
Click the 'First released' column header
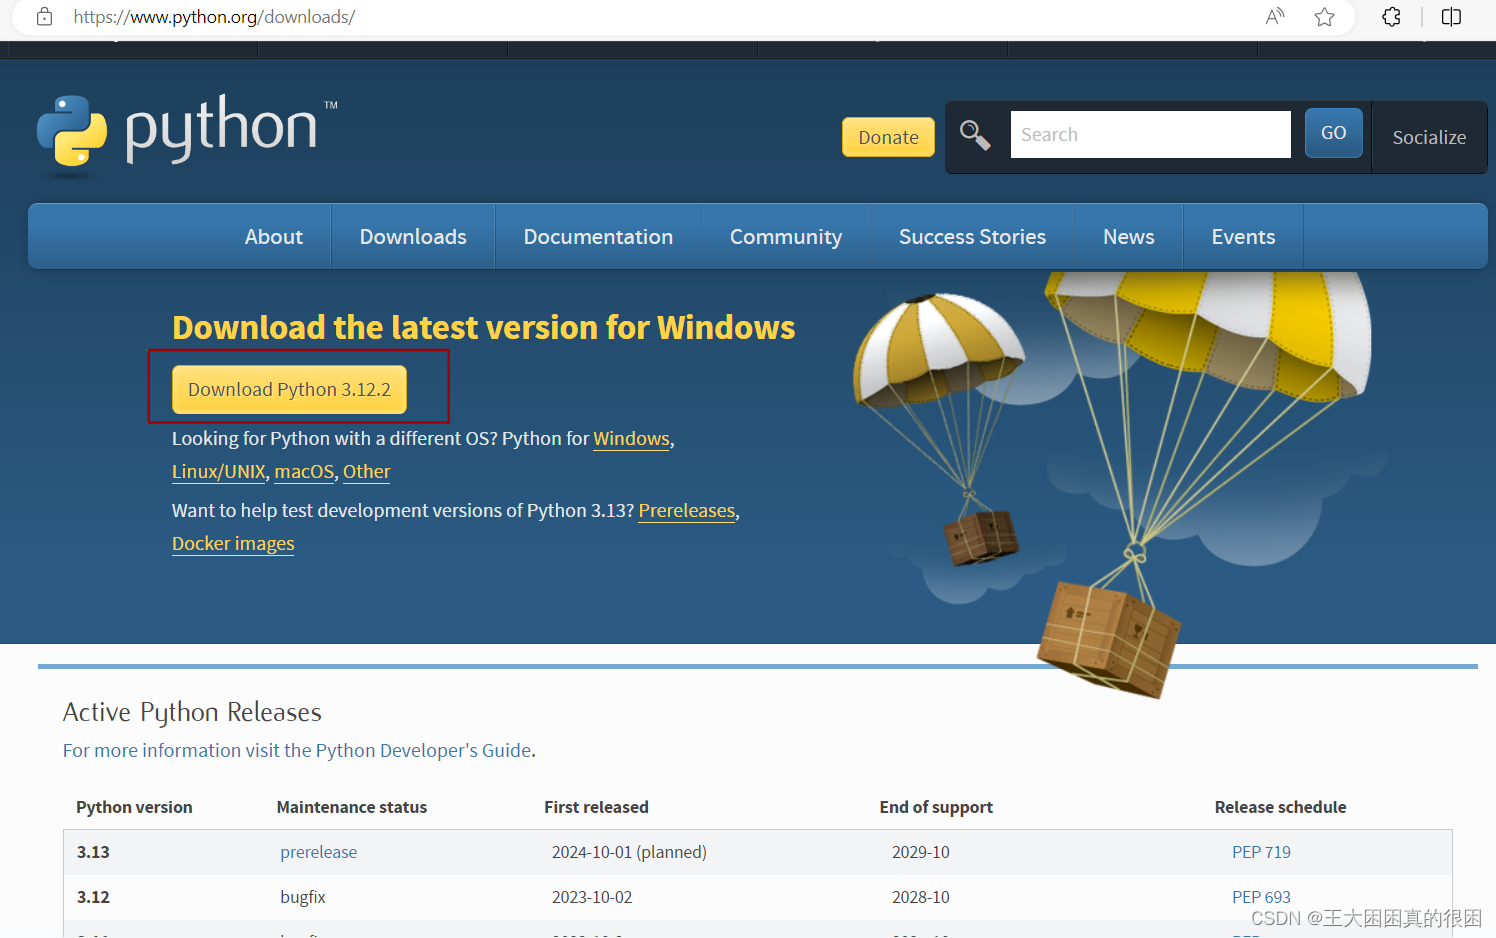tap(596, 807)
